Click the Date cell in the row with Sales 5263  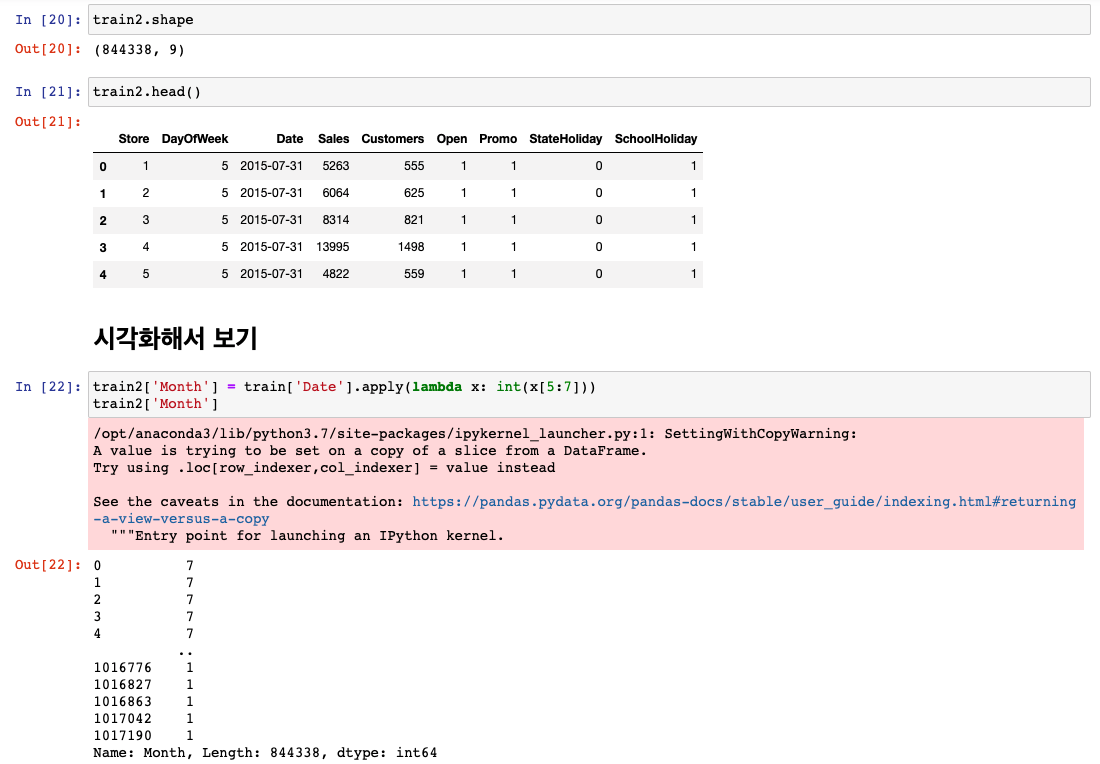point(271,166)
